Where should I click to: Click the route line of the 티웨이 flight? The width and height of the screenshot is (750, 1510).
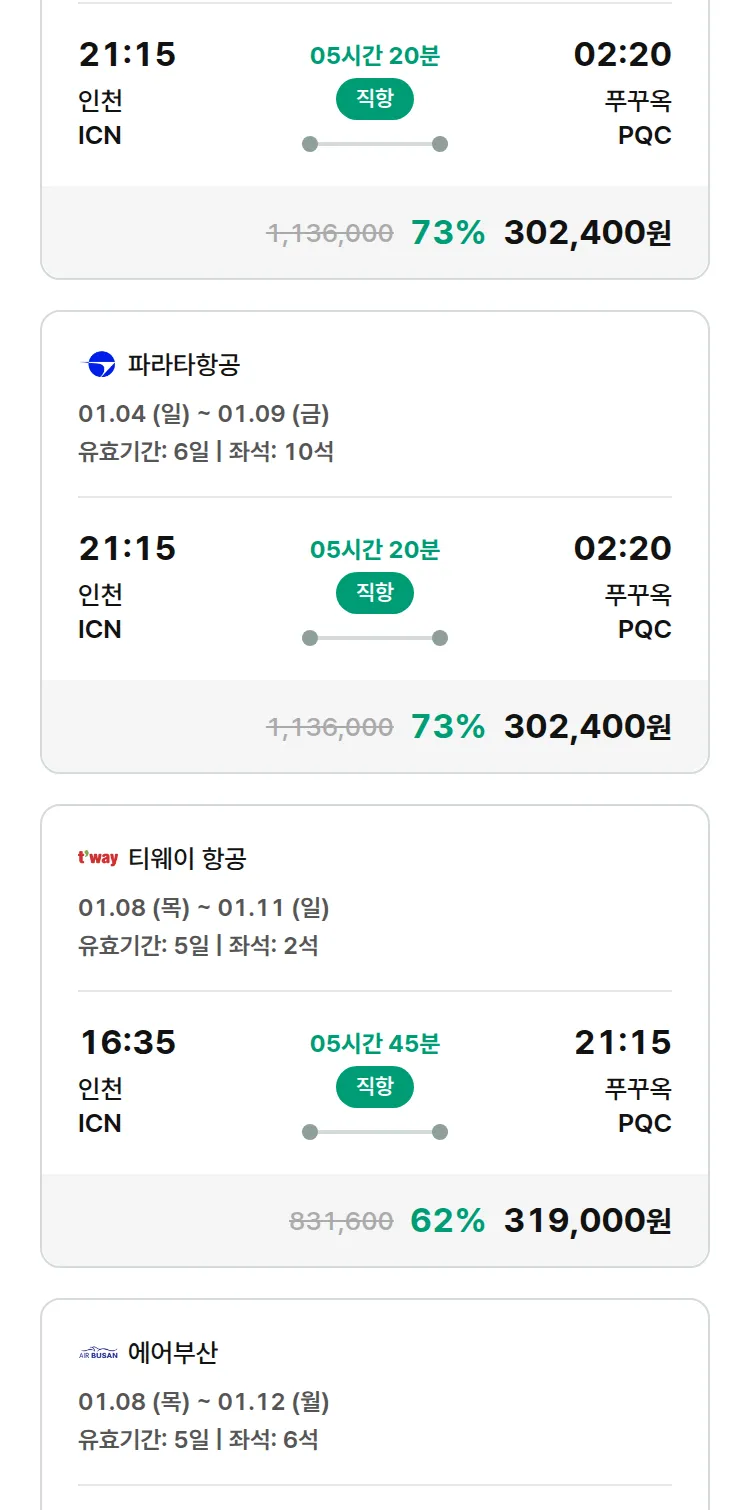coord(374,1132)
